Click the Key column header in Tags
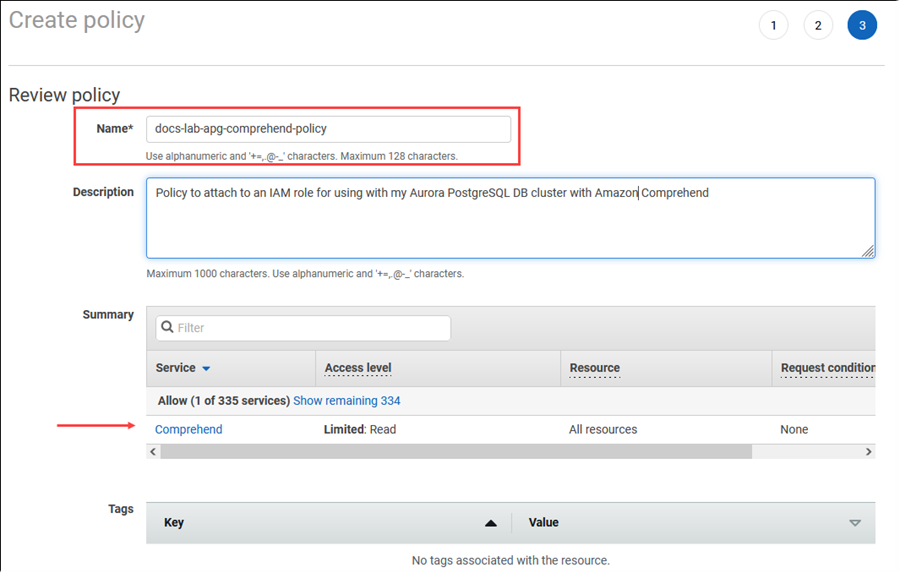The width and height of the screenshot is (900, 573). pyautogui.click(x=174, y=523)
